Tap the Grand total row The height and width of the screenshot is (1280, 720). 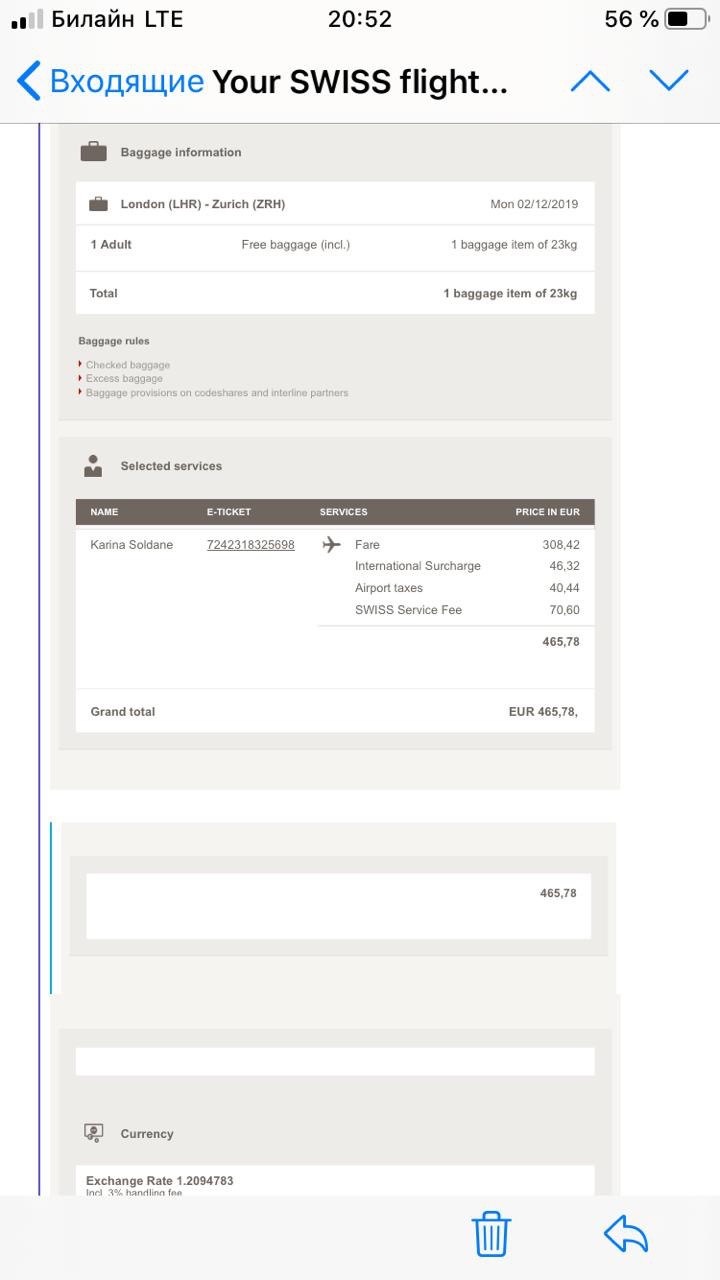335,712
